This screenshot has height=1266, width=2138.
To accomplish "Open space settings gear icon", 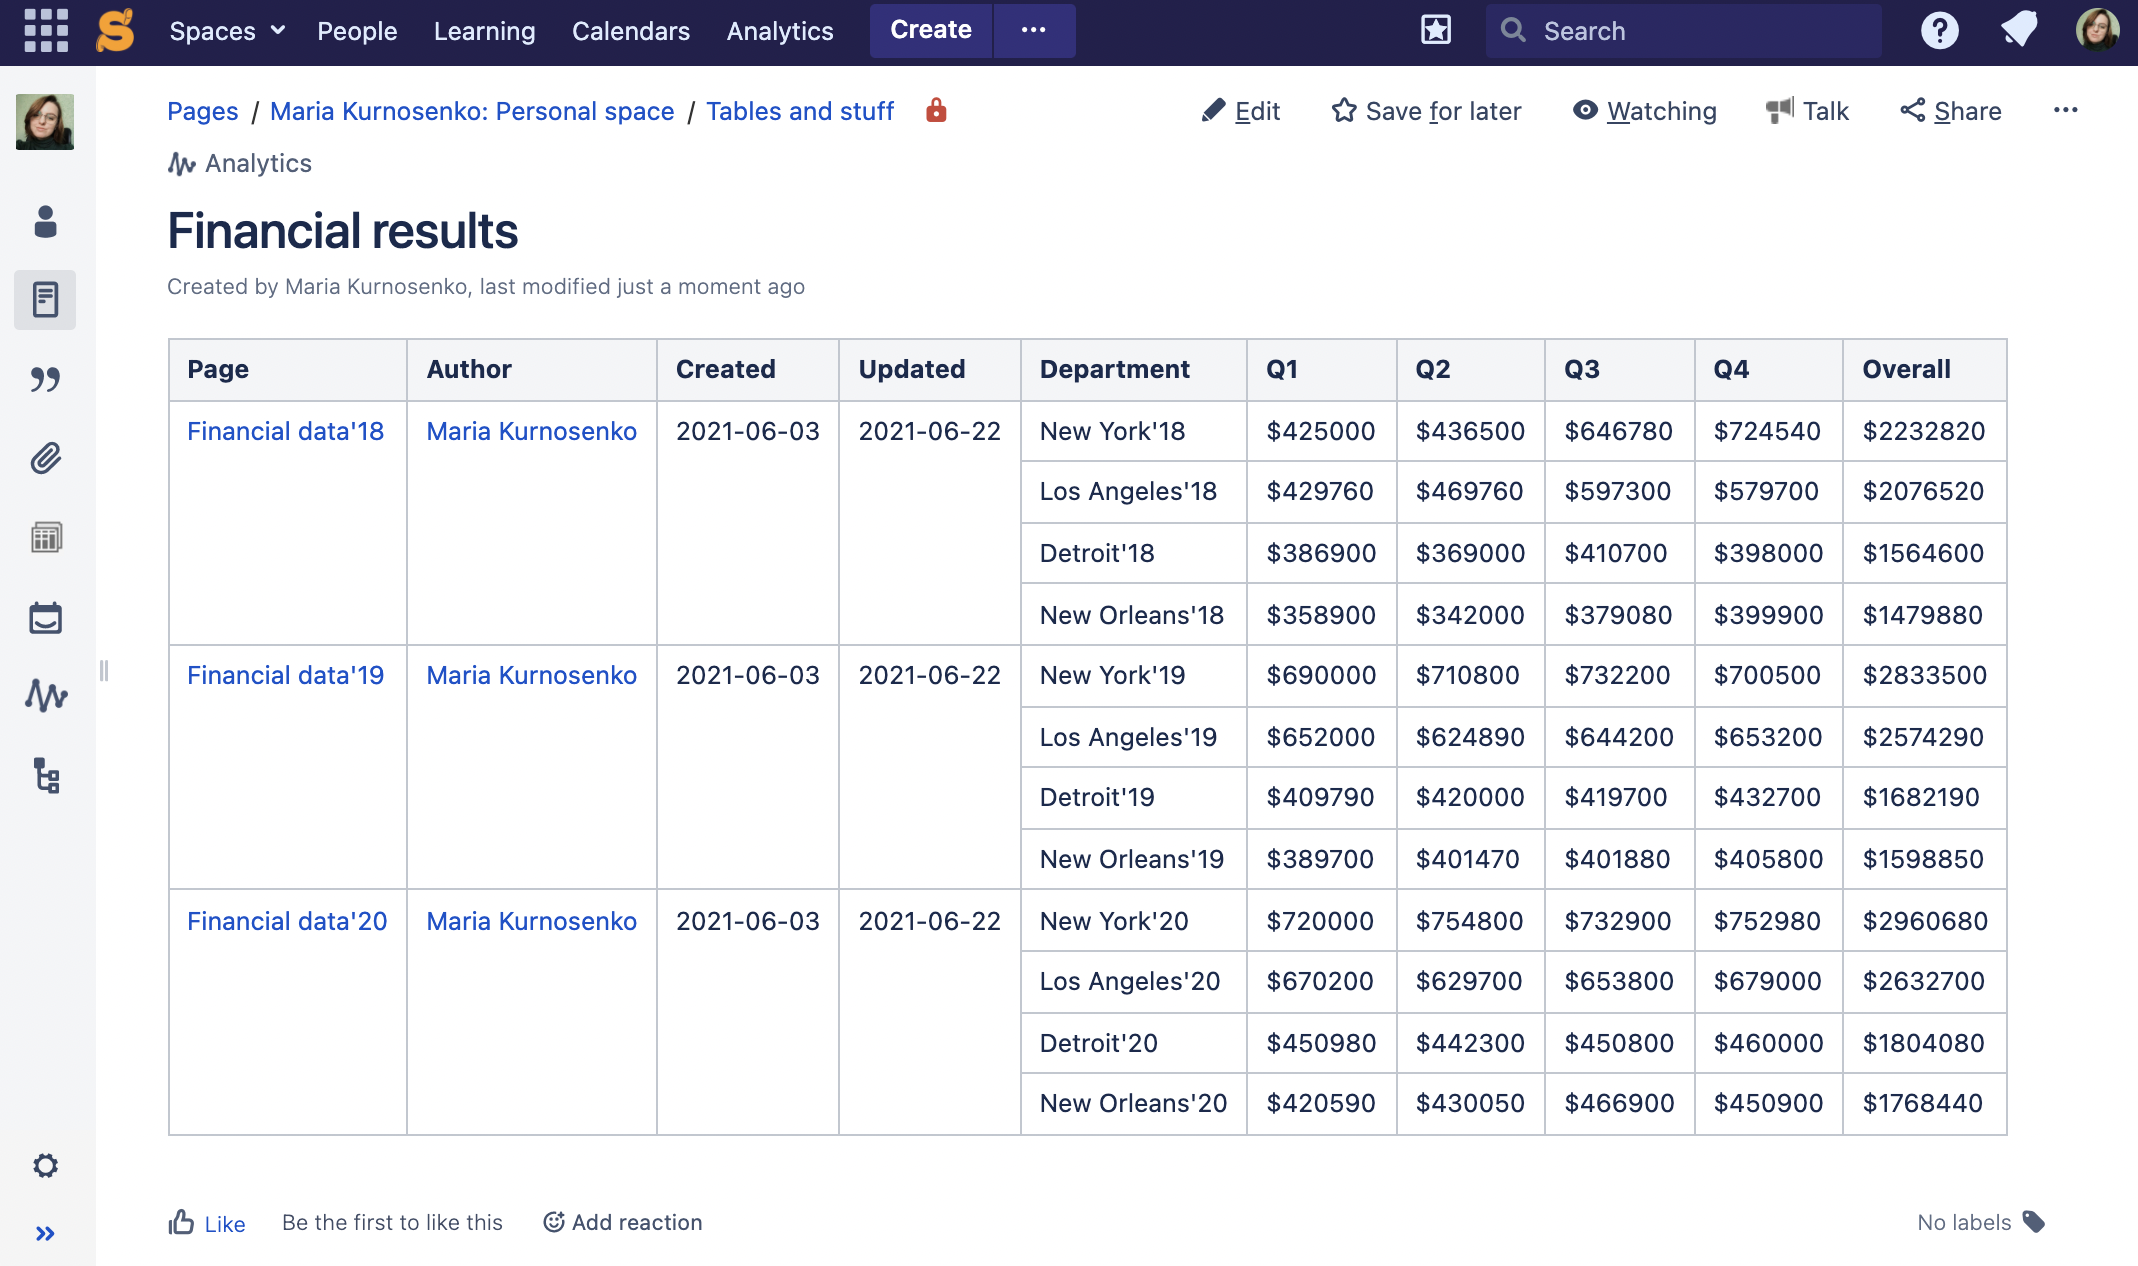I will point(45,1165).
